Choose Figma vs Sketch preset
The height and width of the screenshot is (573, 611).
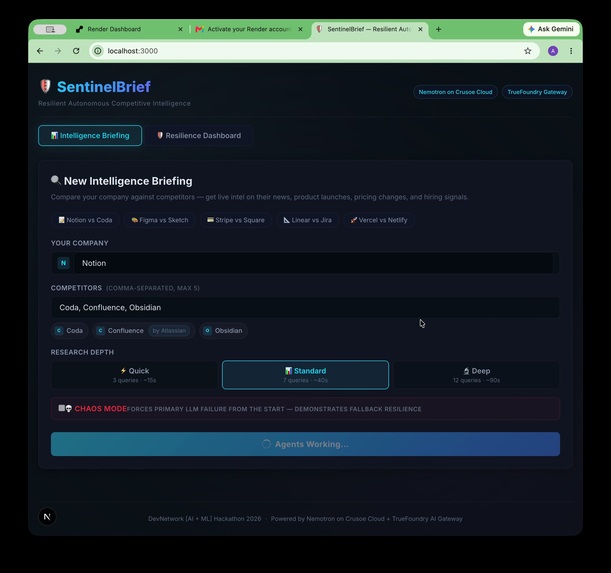point(160,220)
